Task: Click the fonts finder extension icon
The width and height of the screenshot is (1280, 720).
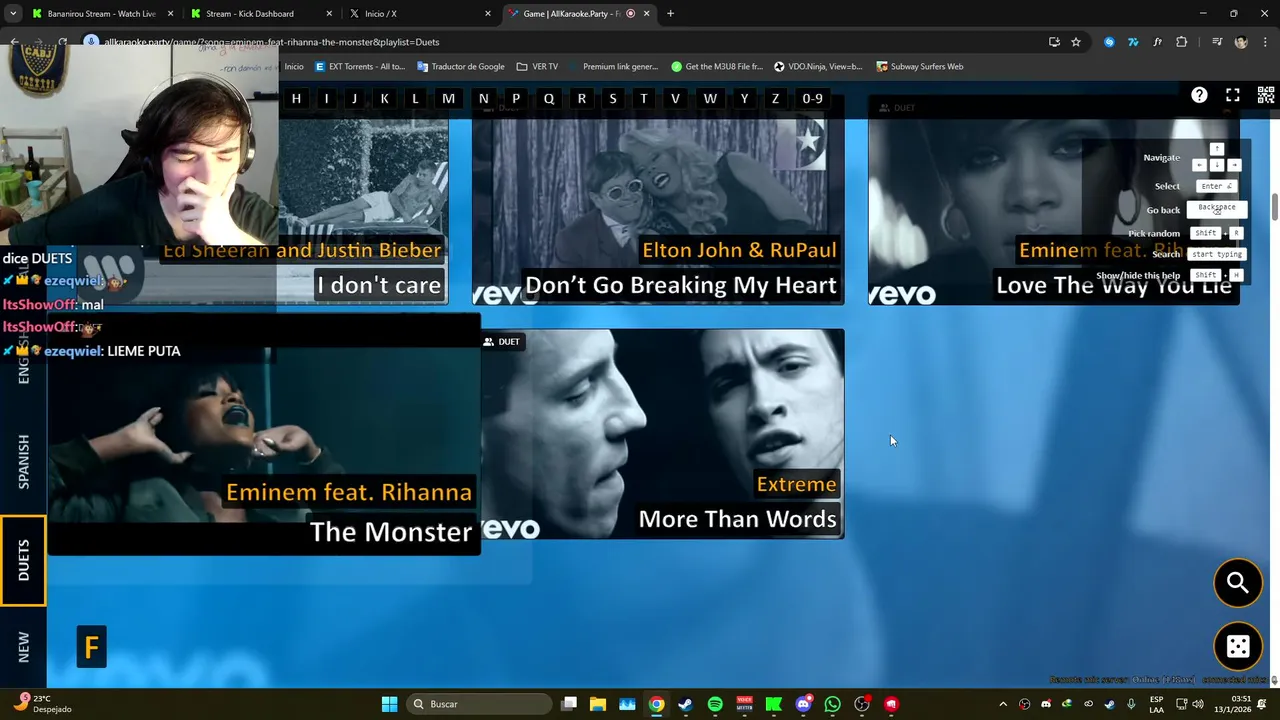Action: 1157,42
